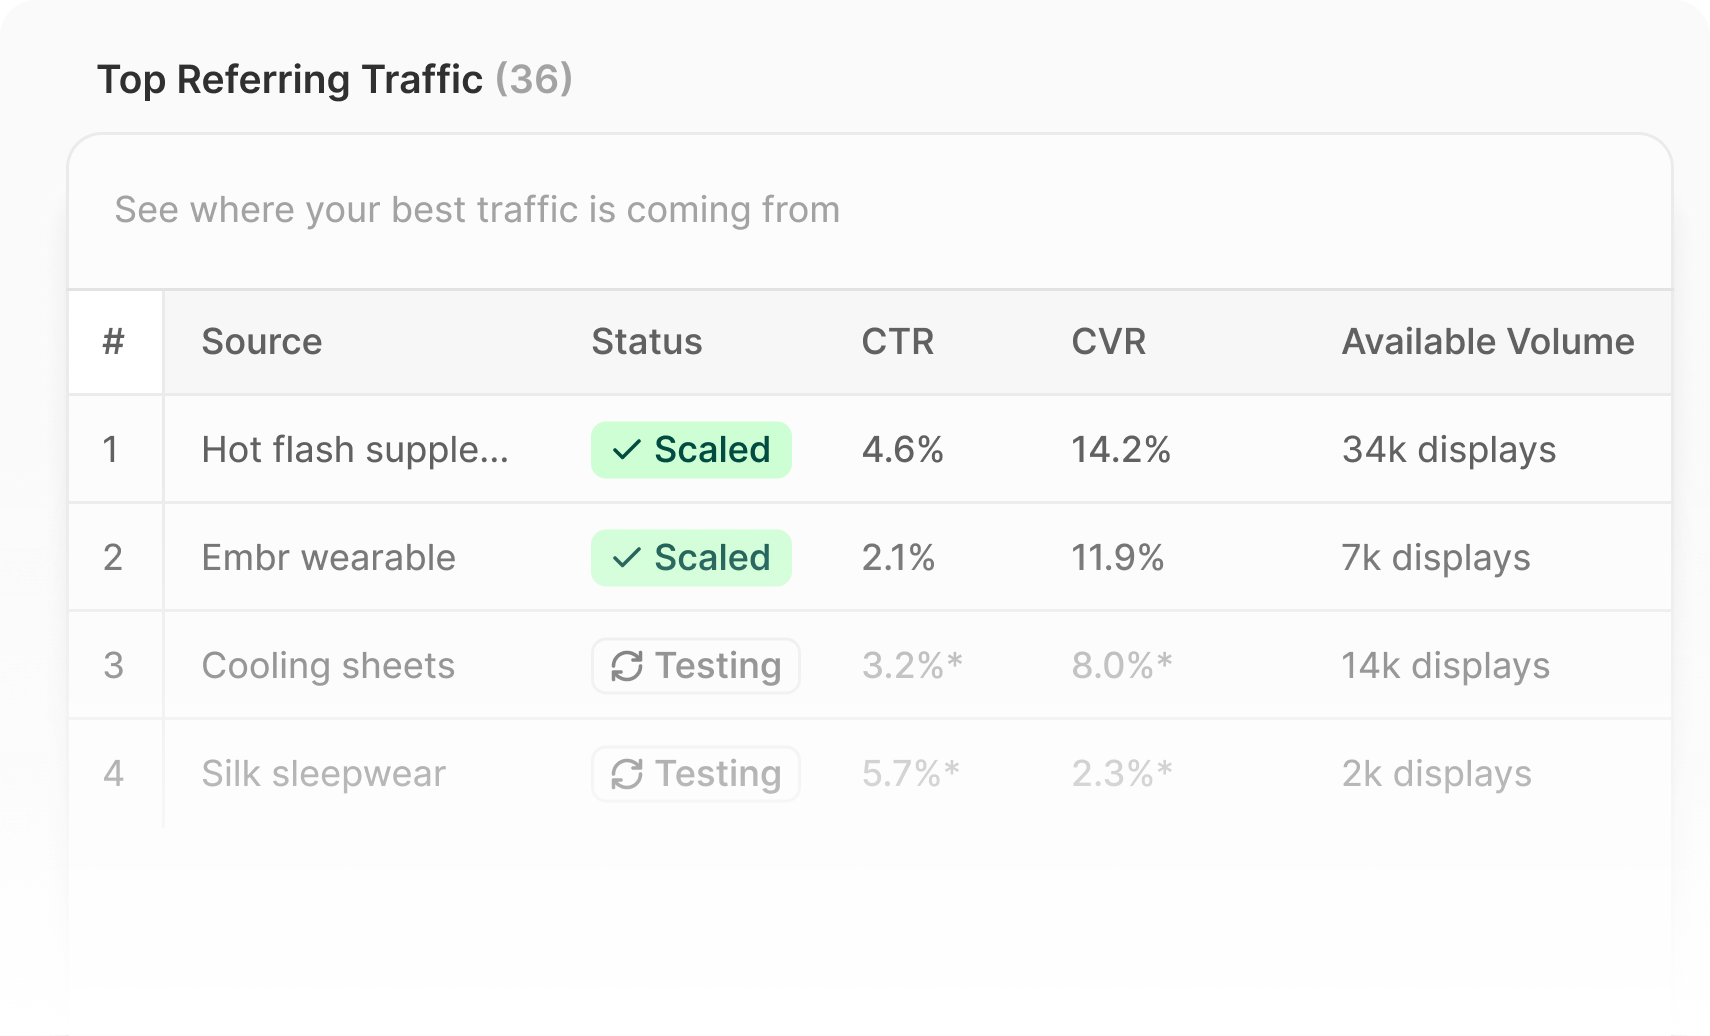
Task: Click the 34k displays volume cell
Action: pyautogui.click(x=1448, y=450)
